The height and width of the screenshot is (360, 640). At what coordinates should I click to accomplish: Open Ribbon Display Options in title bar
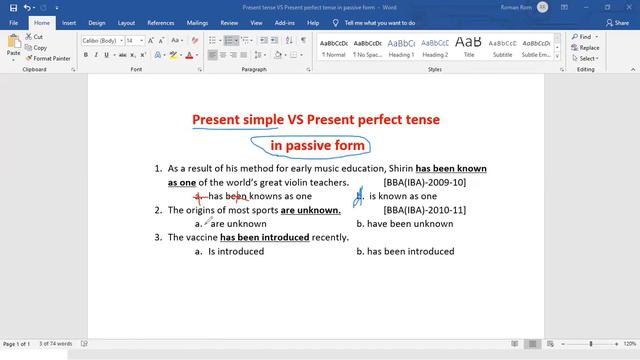[x=564, y=7]
